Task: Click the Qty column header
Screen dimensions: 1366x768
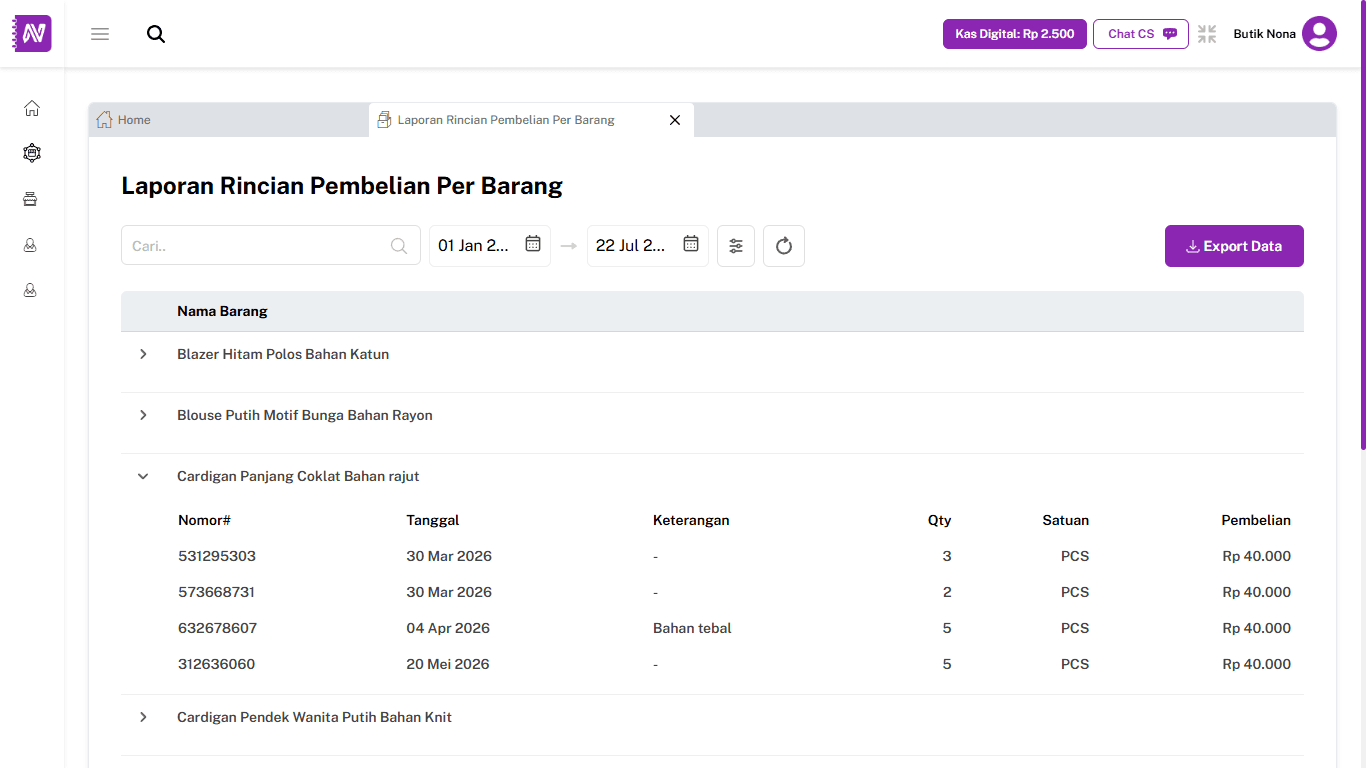Action: pyautogui.click(x=939, y=520)
